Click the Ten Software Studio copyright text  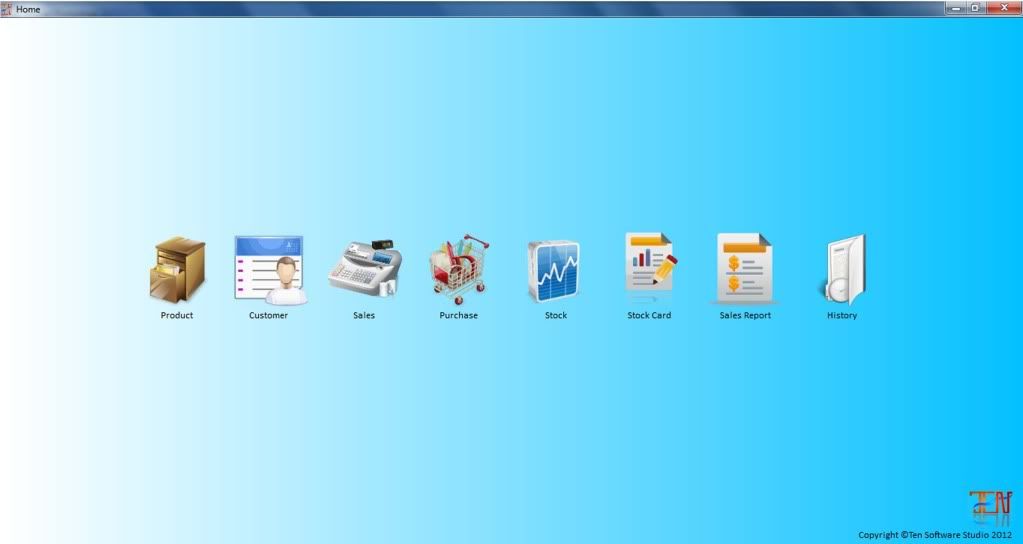pos(935,535)
